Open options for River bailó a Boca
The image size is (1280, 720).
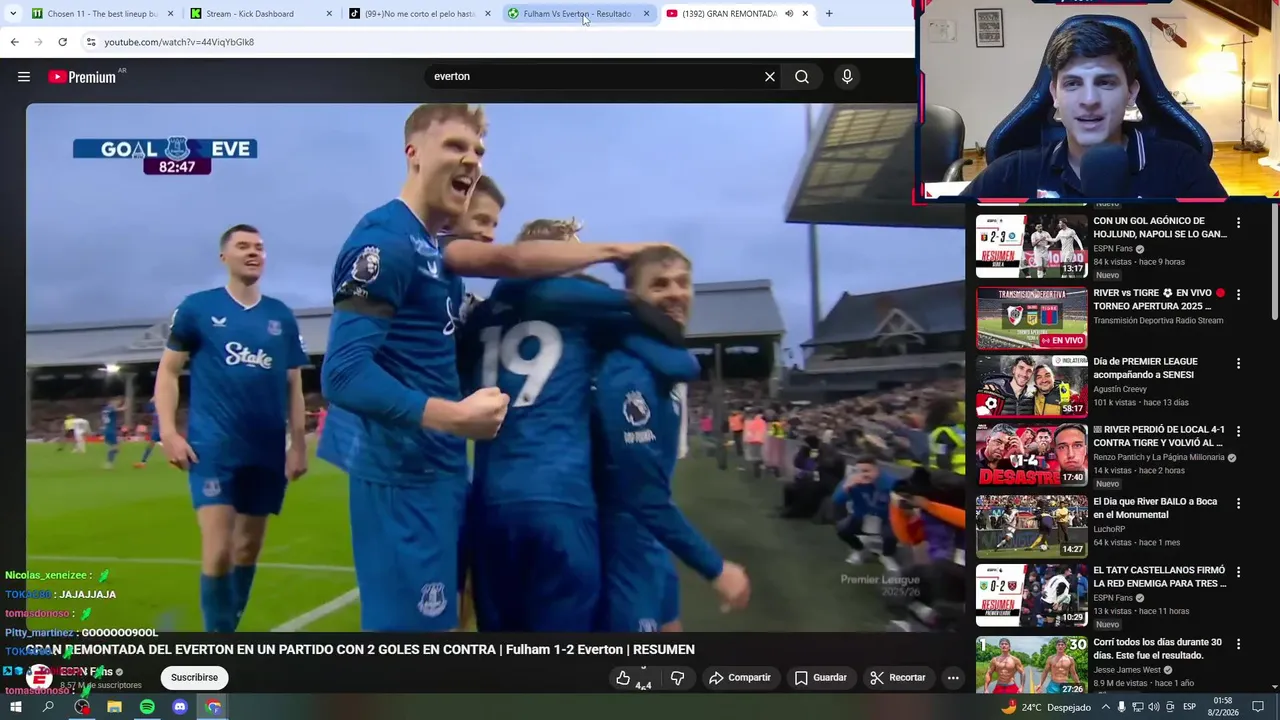point(1238,503)
